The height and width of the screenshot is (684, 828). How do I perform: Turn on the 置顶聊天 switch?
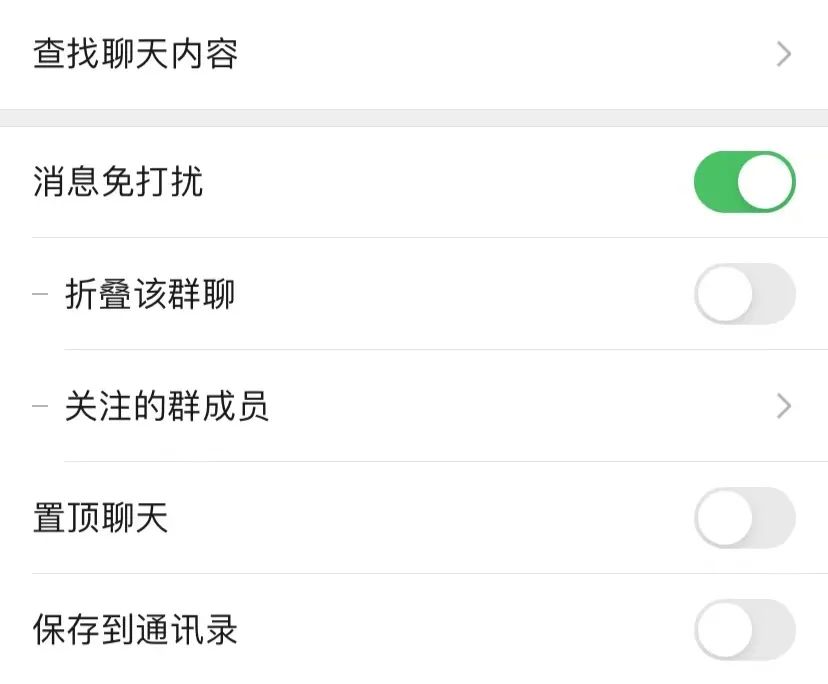coord(744,518)
